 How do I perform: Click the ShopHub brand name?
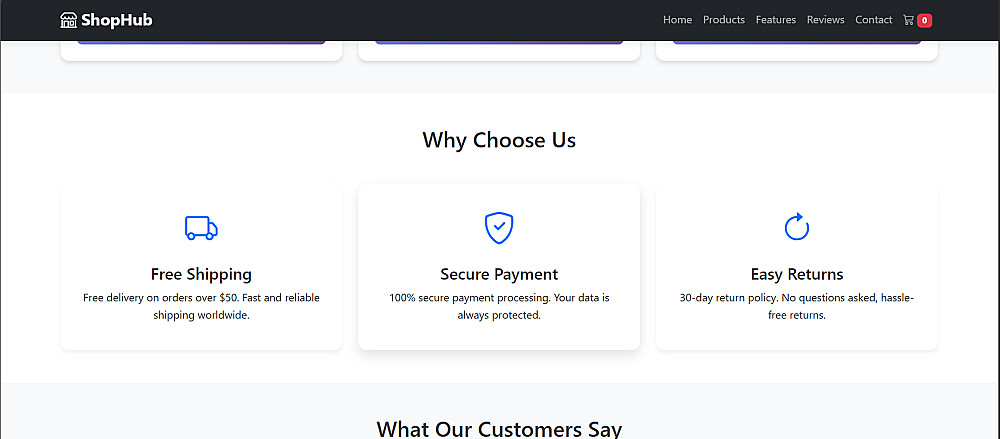click(x=117, y=20)
